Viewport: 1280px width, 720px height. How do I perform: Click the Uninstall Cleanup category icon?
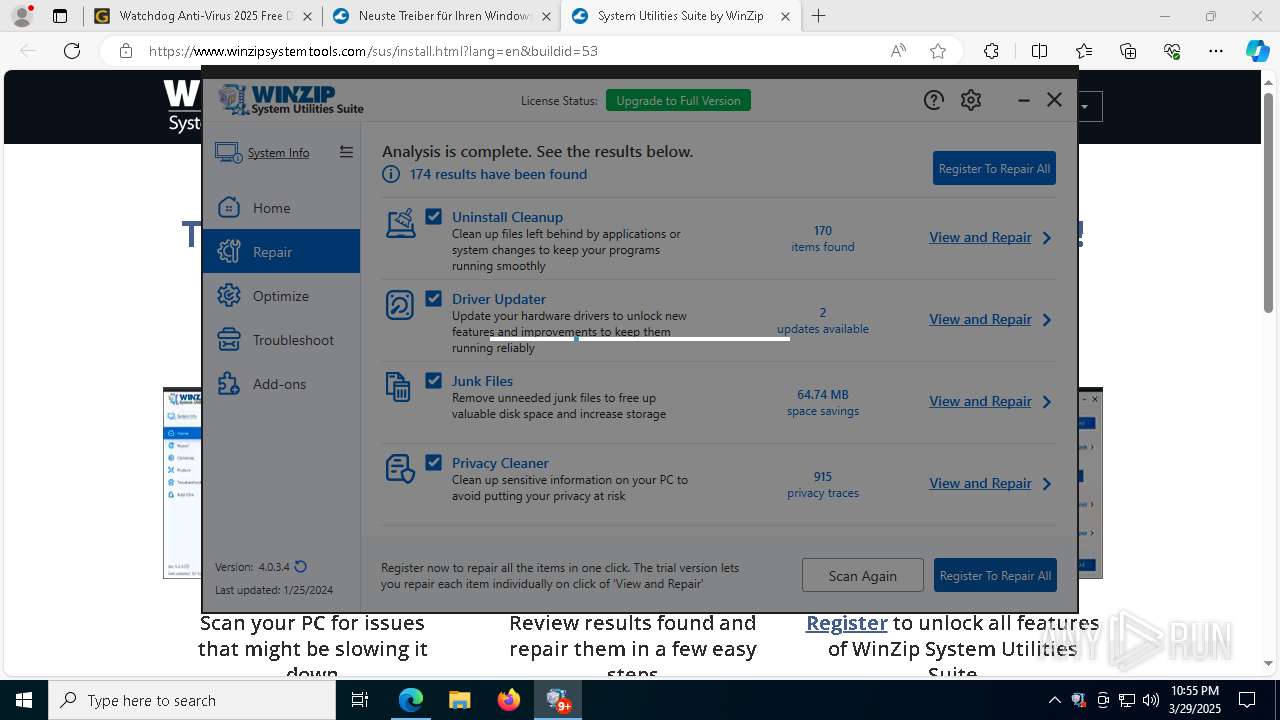[401, 223]
